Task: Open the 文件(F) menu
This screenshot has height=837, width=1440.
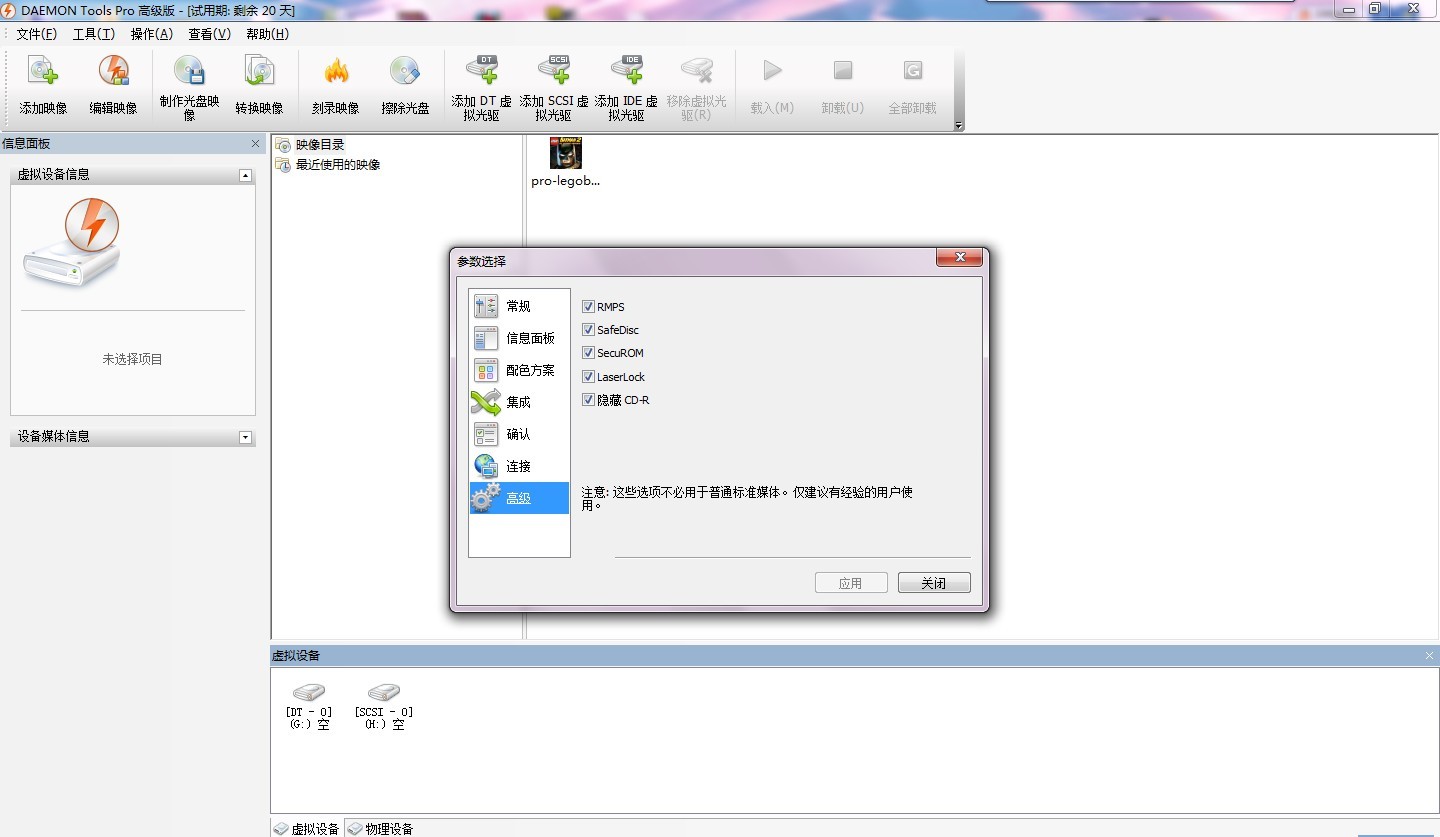Action: 37,34
